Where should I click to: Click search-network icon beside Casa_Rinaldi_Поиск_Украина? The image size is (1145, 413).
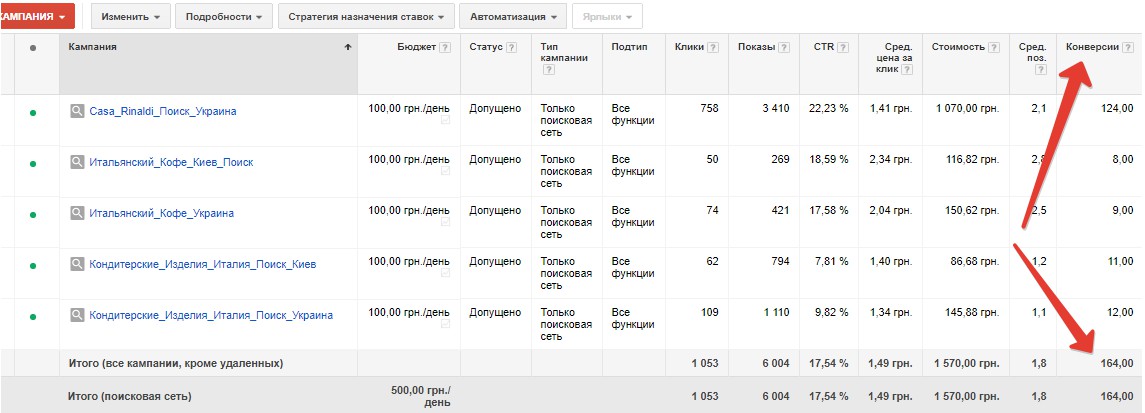pos(78,111)
